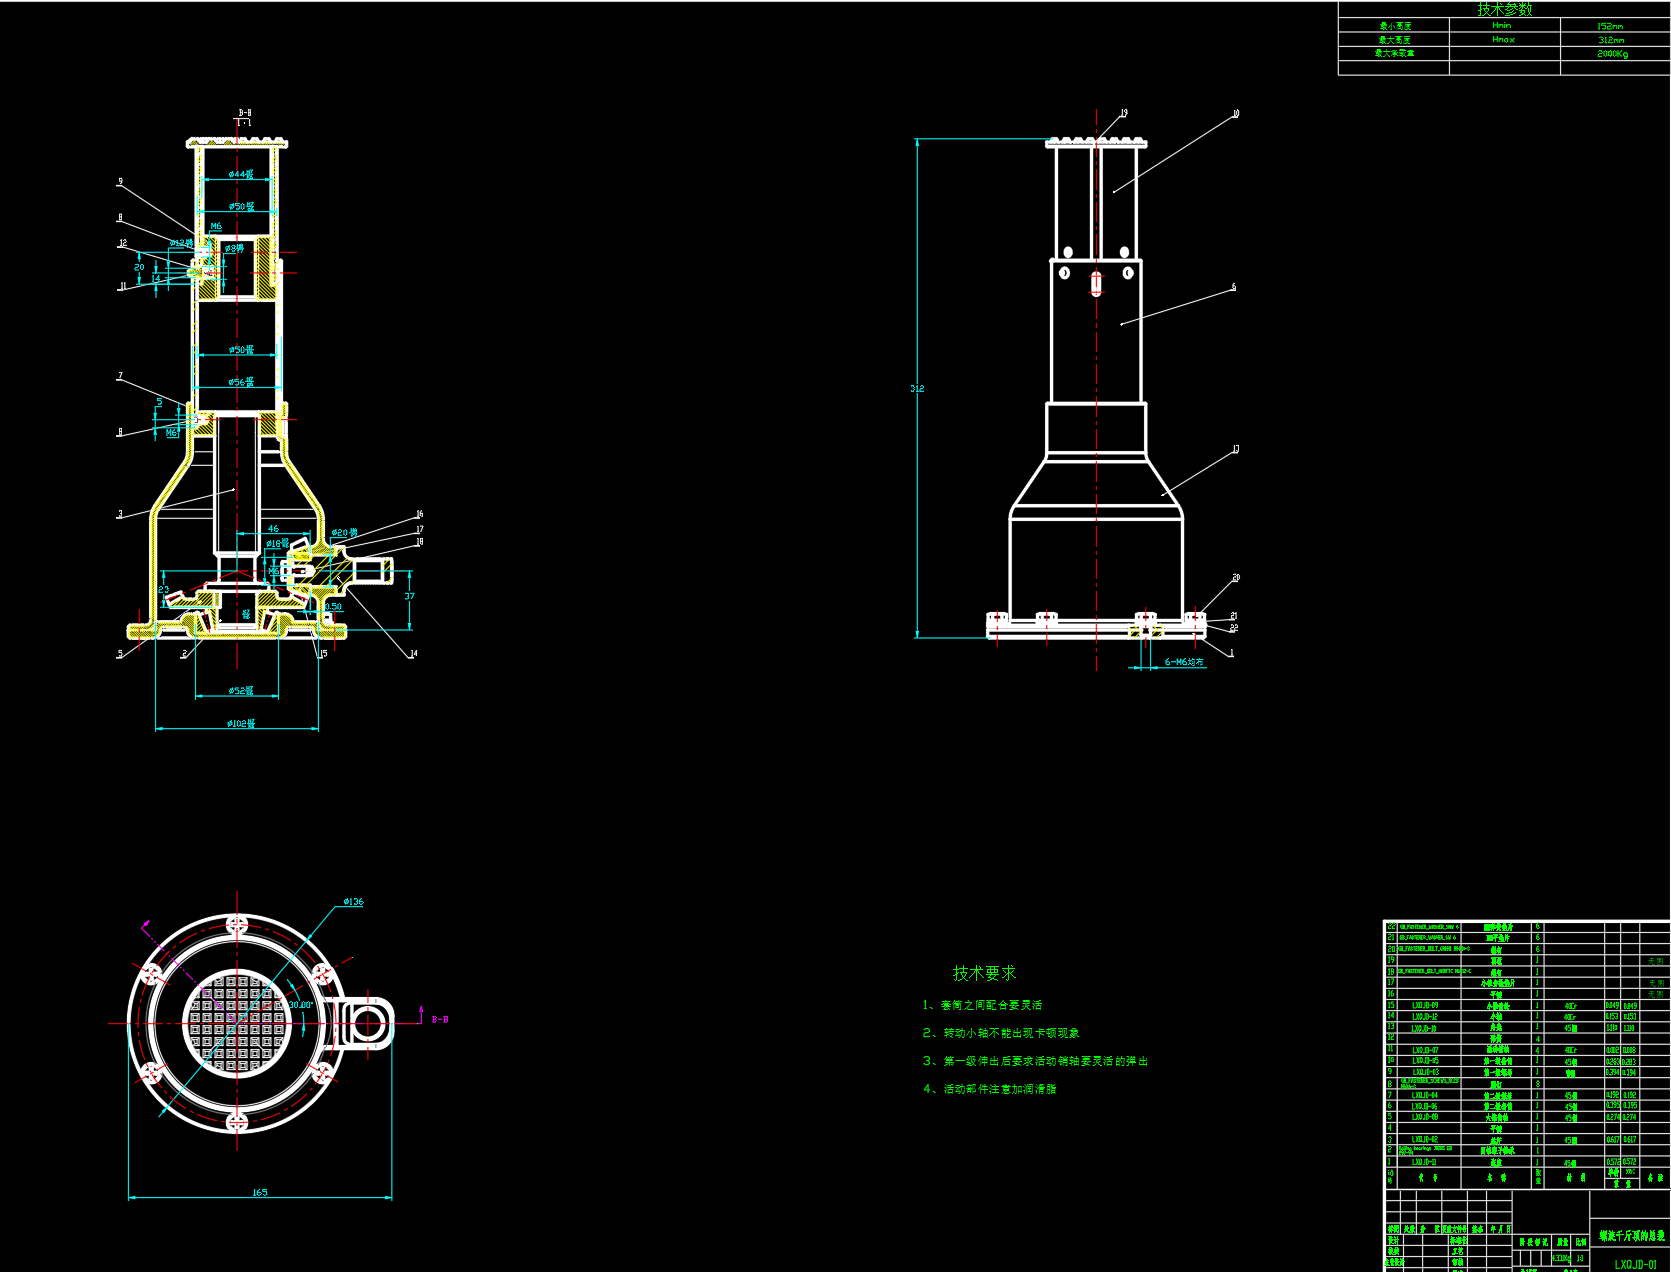Select the 46 horizontal dimension near the gear
The height and width of the screenshot is (1272, 1671).
(x=273, y=529)
